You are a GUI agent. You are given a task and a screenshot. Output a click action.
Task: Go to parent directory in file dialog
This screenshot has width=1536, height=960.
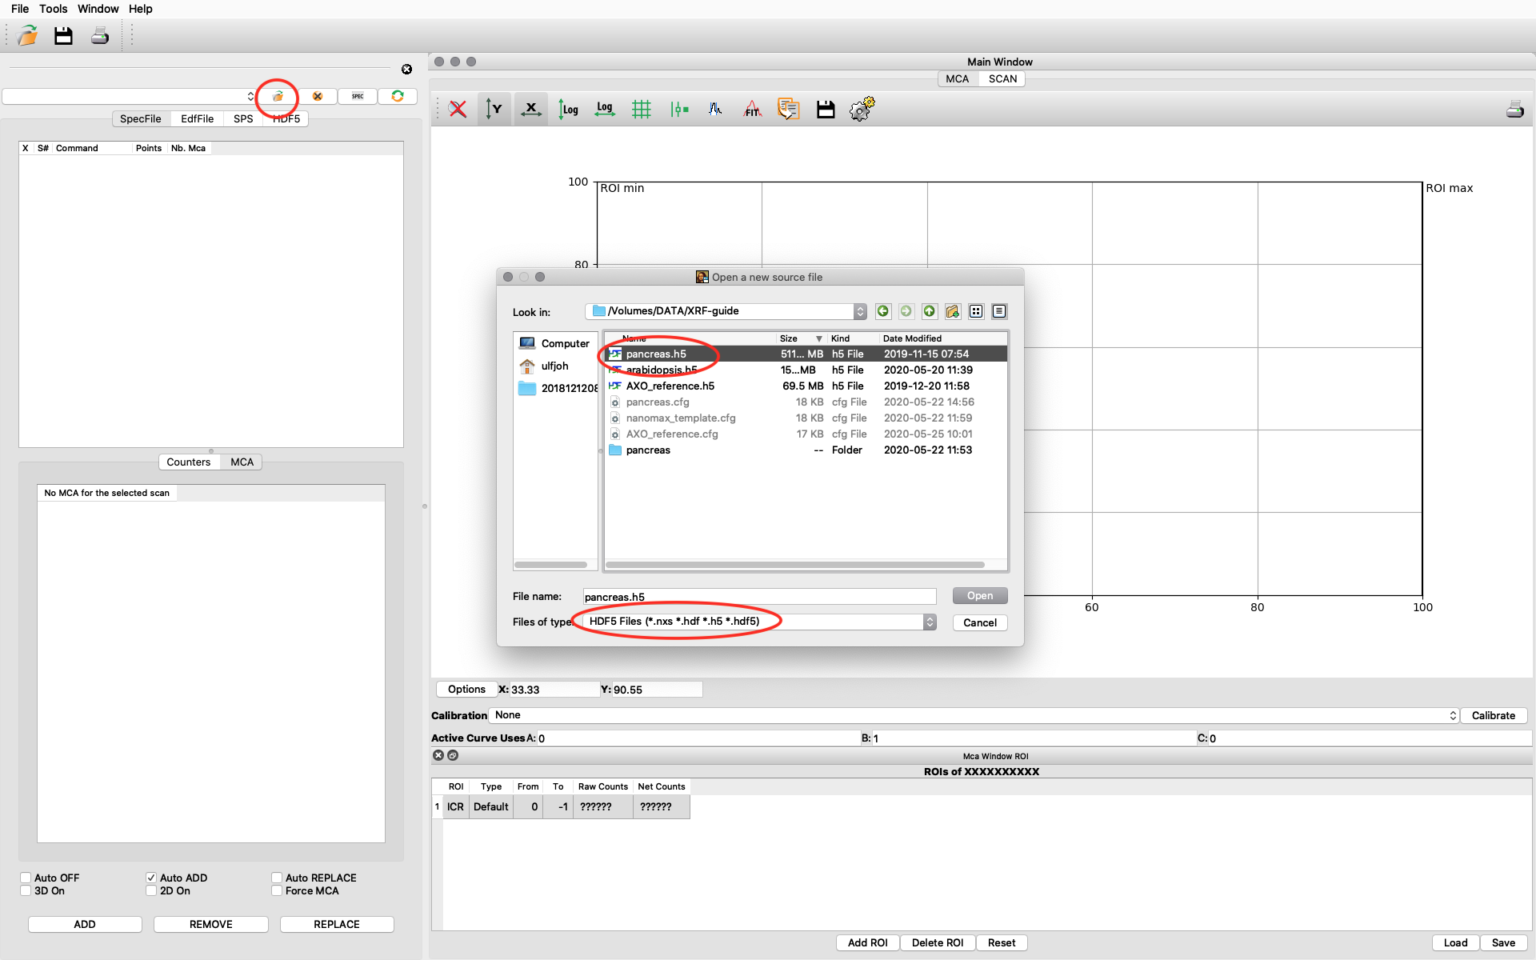929,311
